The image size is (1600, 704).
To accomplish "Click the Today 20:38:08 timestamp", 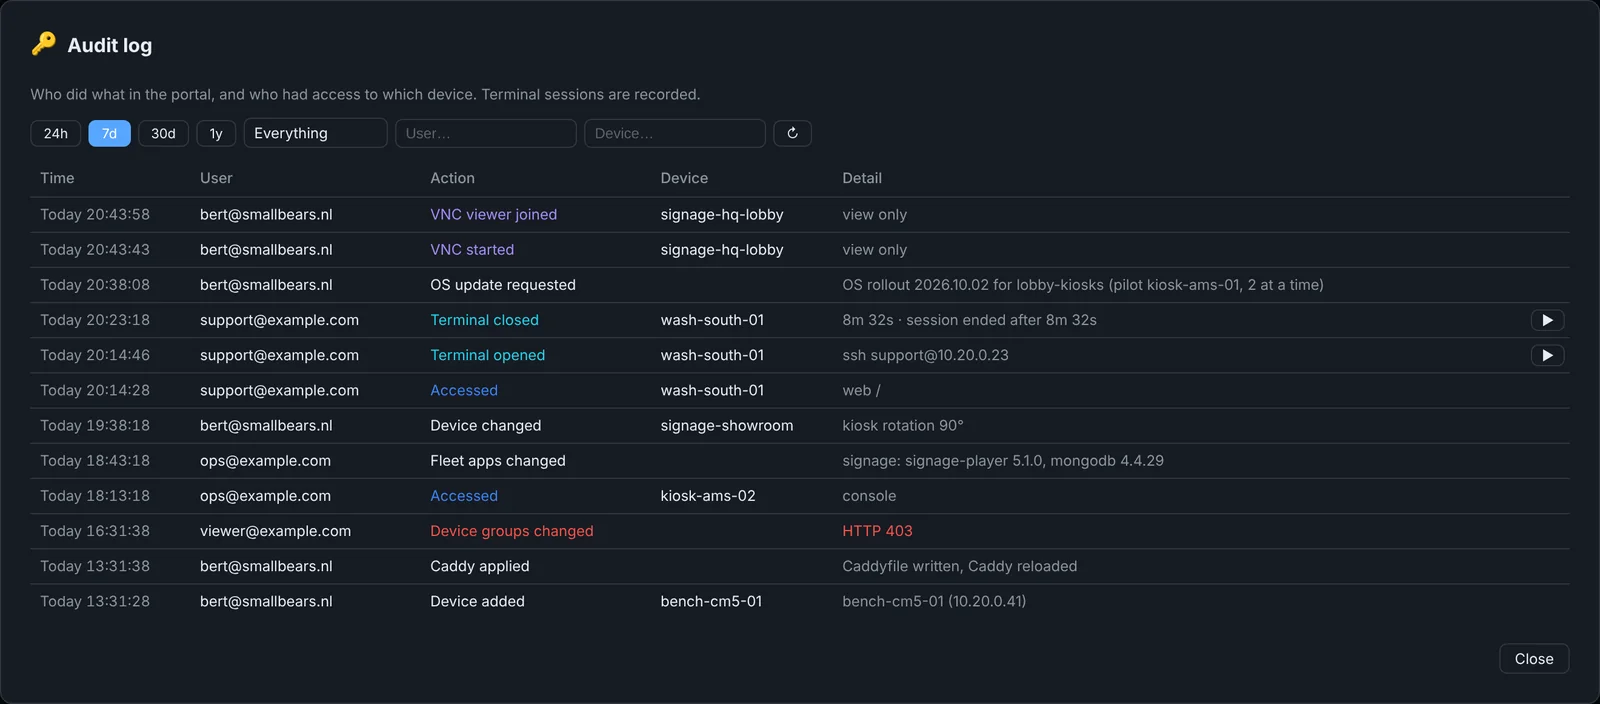I will pyautogui.click(x=95, y=285).
